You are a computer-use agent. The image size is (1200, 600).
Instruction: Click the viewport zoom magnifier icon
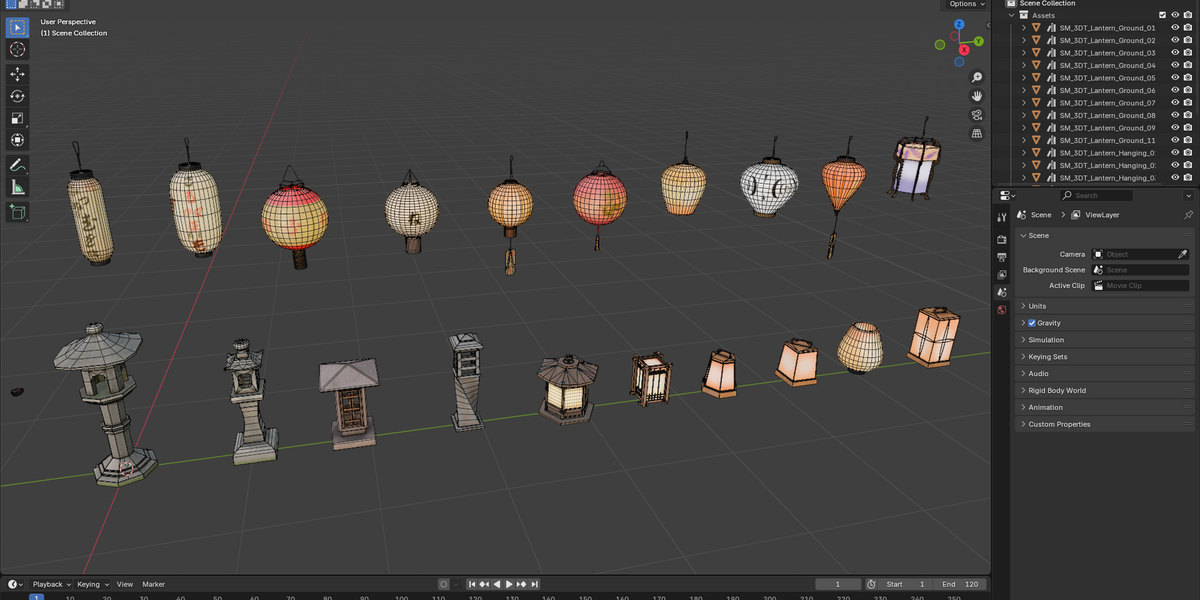[977, 77]
